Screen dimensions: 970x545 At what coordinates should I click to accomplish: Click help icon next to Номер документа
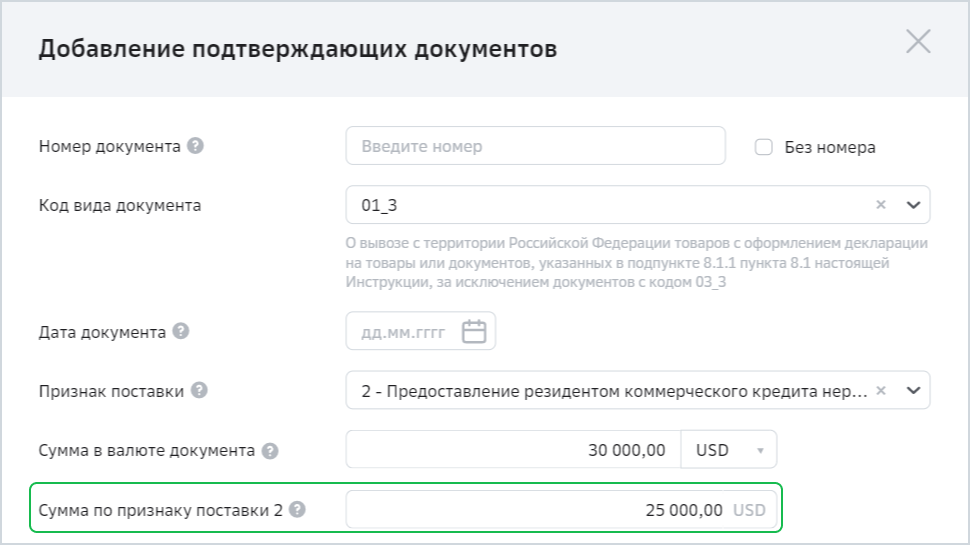[196, 146]
